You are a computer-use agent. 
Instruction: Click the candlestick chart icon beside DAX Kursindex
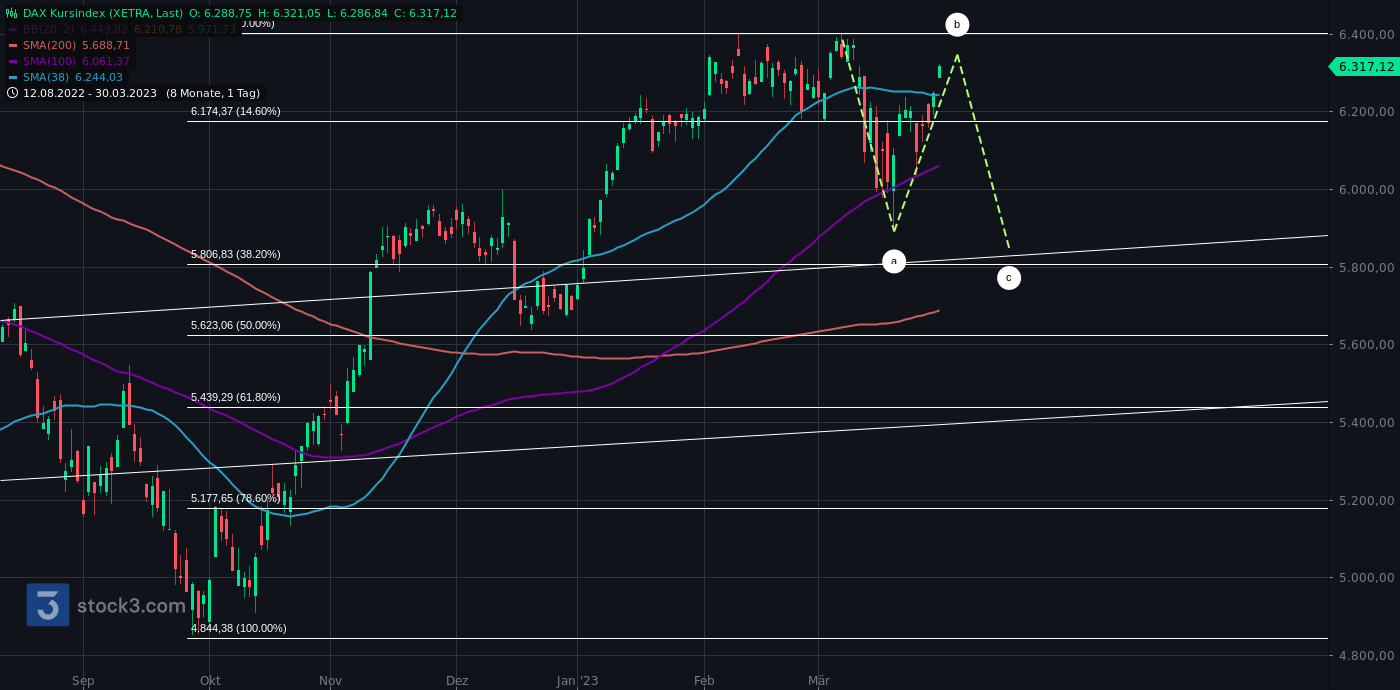click(x=11, y=13)
